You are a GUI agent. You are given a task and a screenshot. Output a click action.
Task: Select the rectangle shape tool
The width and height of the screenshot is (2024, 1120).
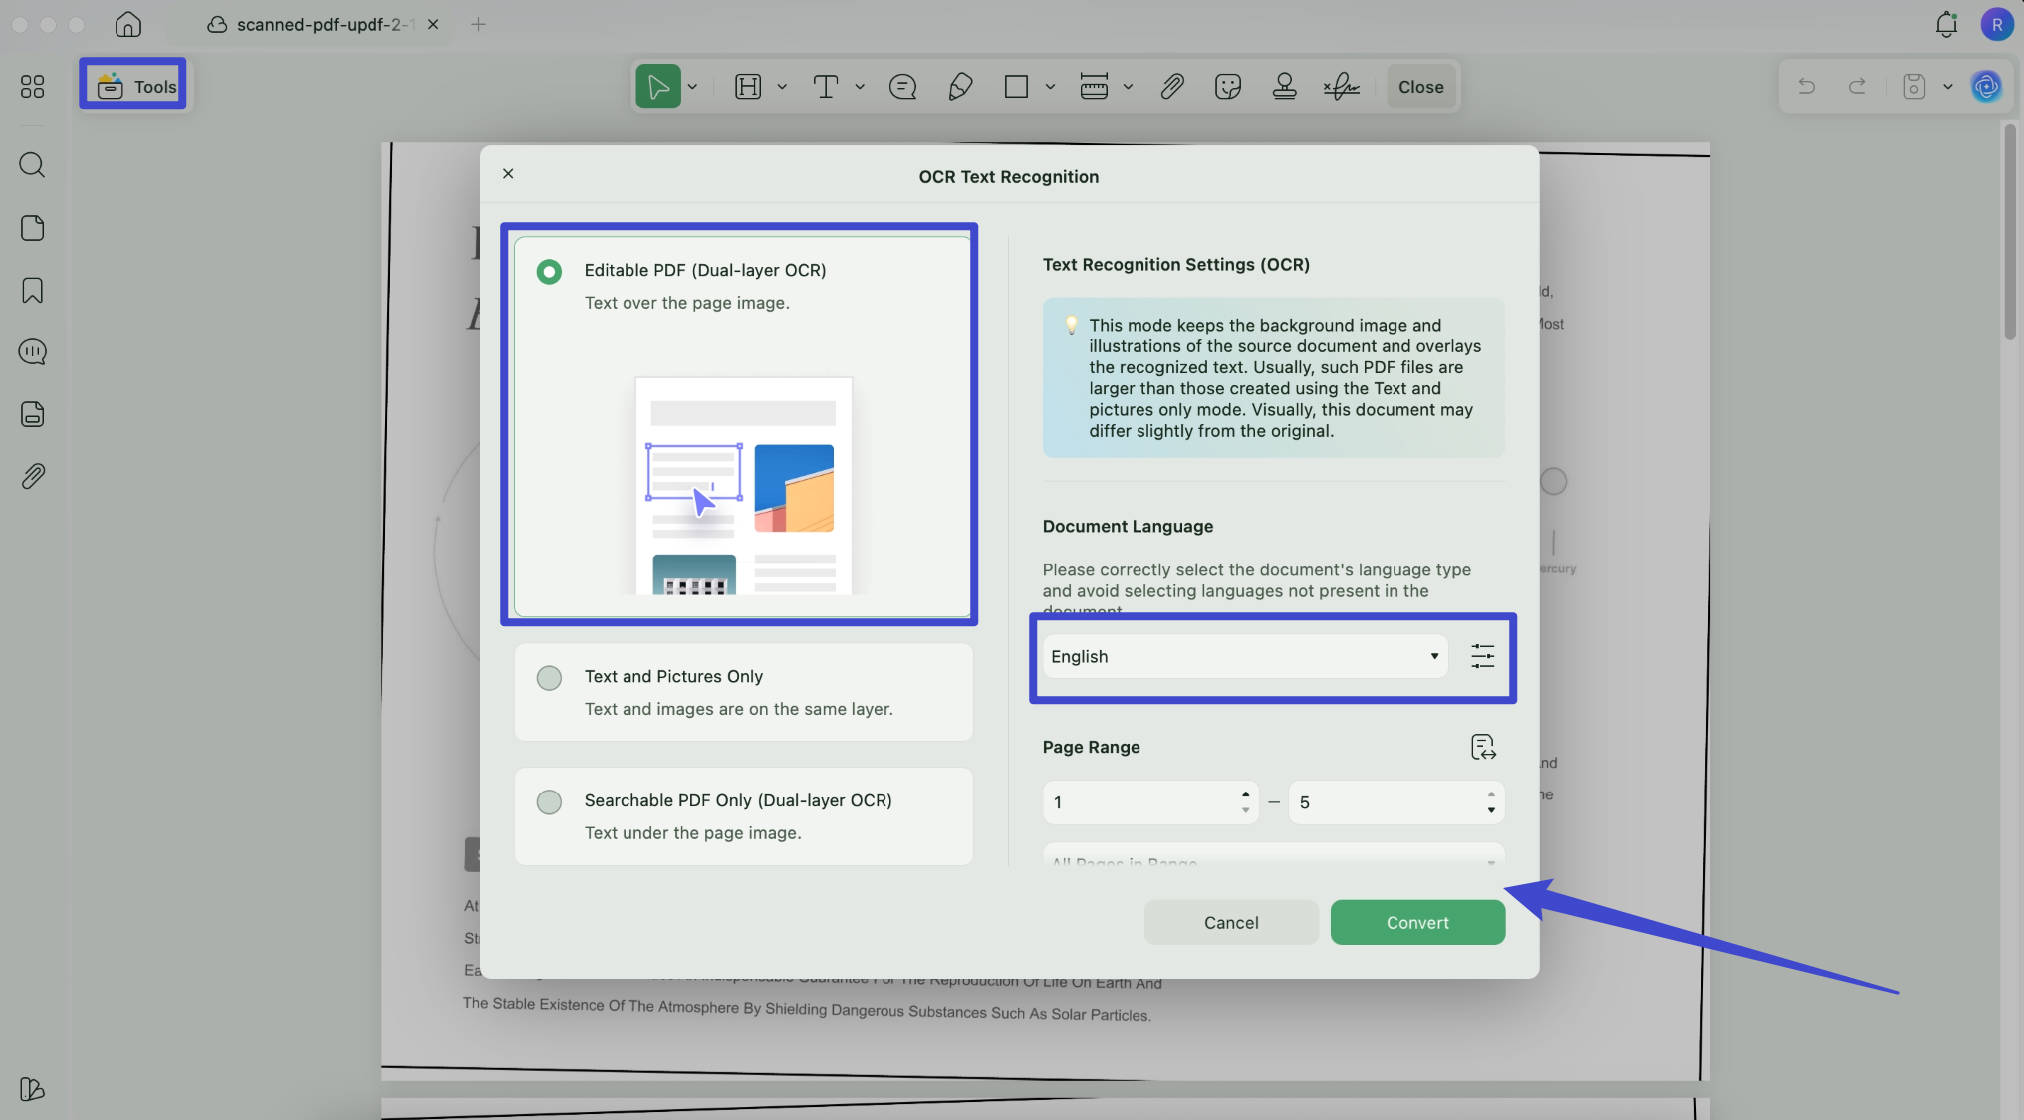click(x=1016, y=87)
